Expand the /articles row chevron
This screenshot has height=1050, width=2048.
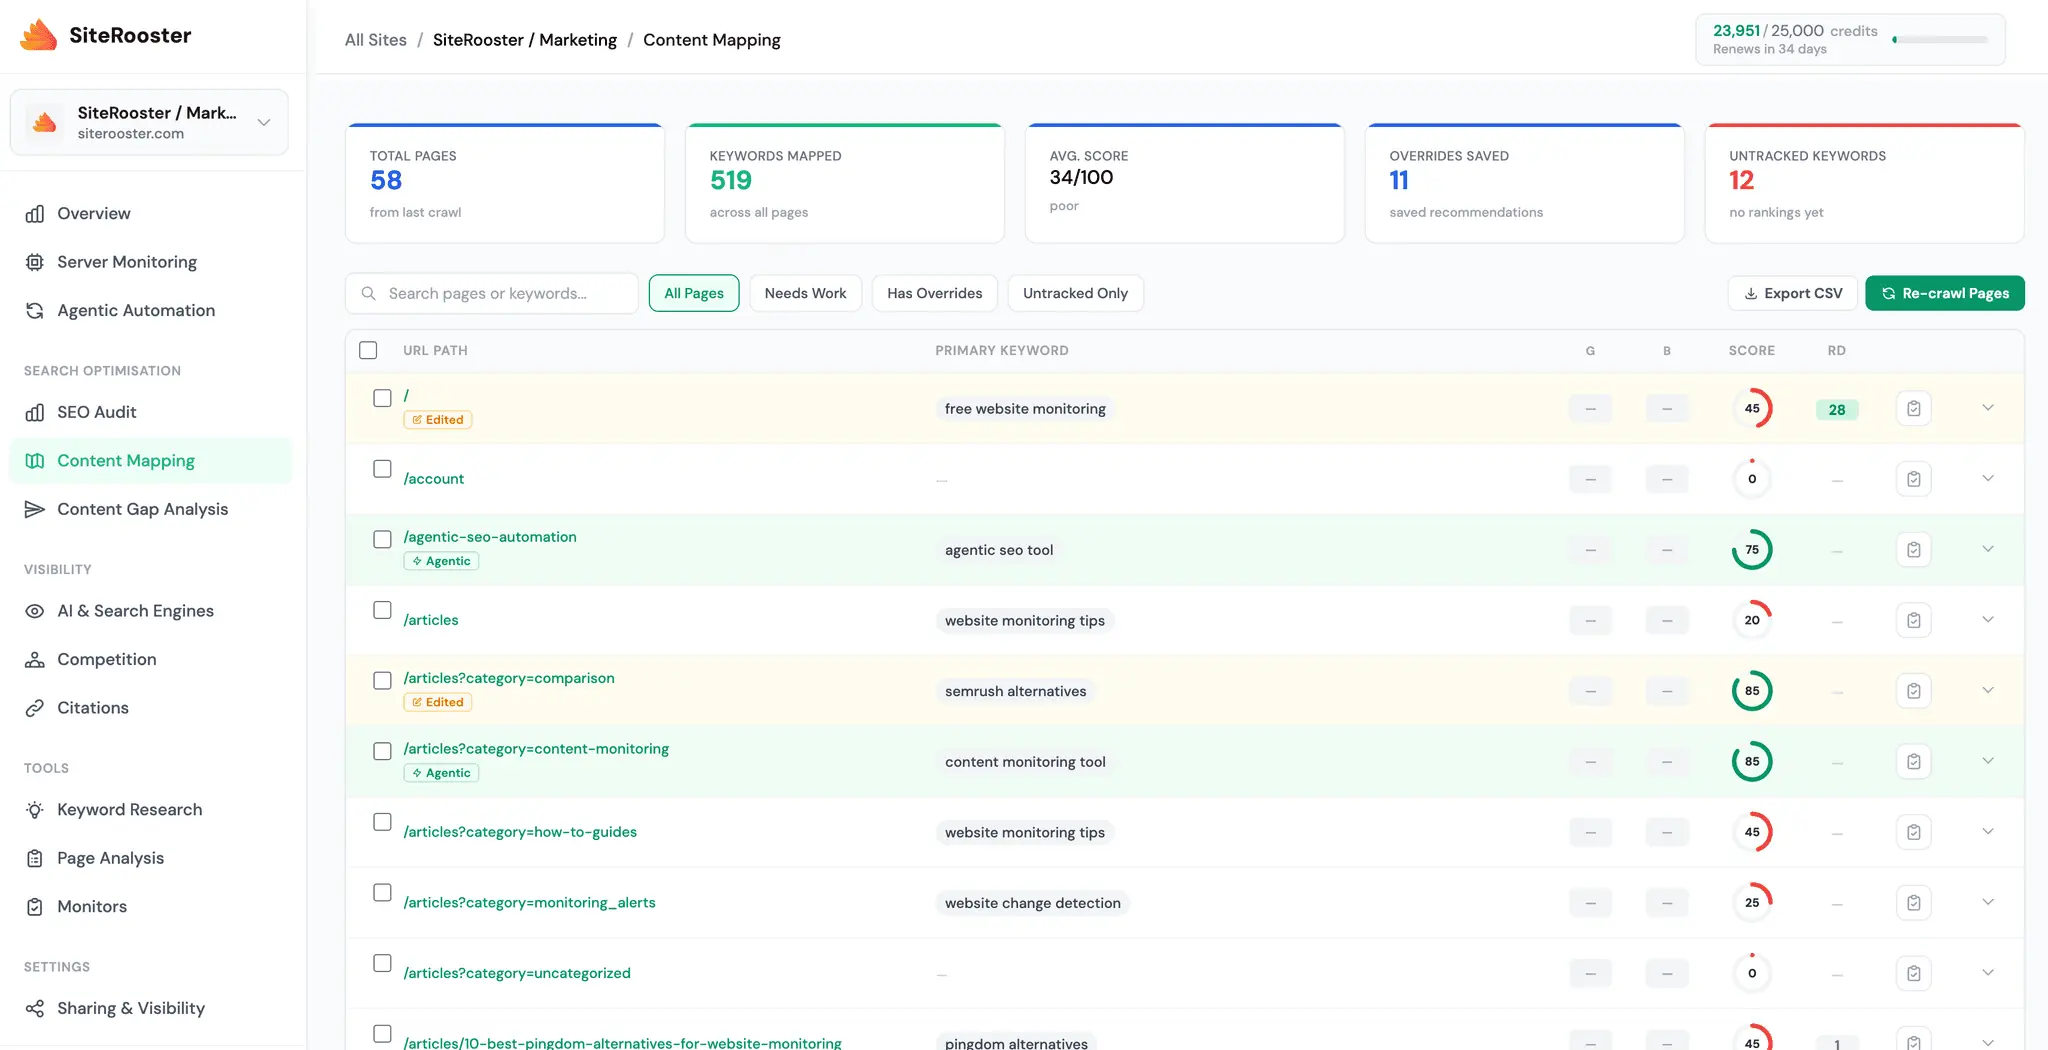point(1988,620)
